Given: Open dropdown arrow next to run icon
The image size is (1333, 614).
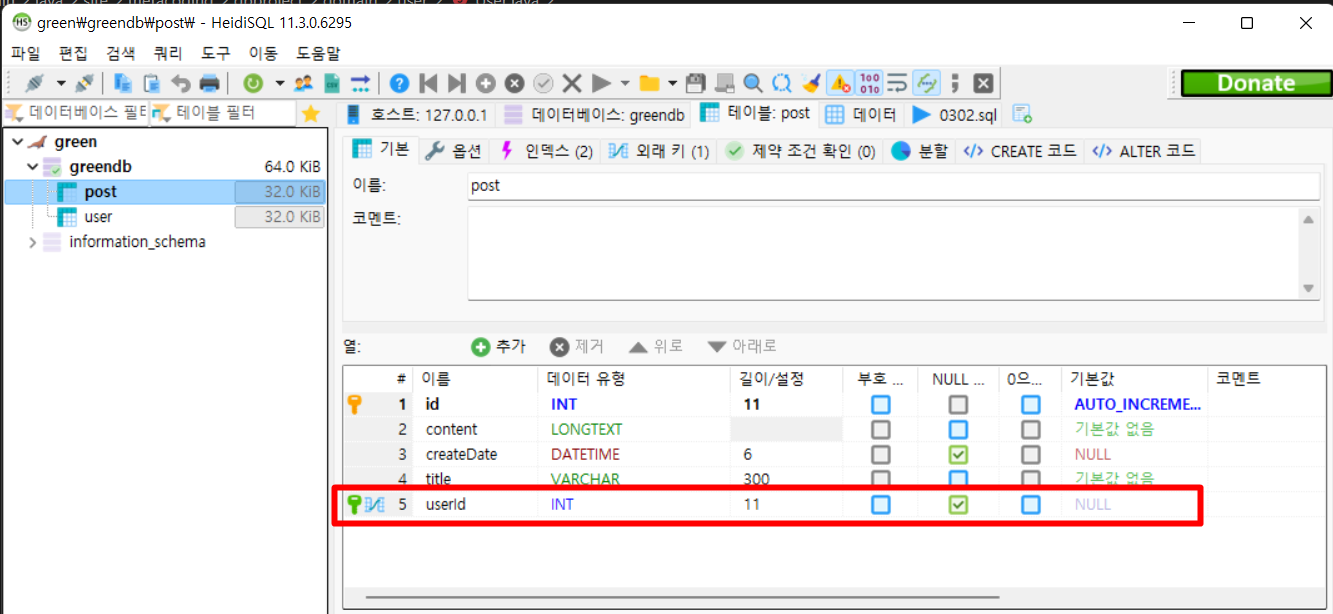Looking at the screenshot, I should coord(625,83).
